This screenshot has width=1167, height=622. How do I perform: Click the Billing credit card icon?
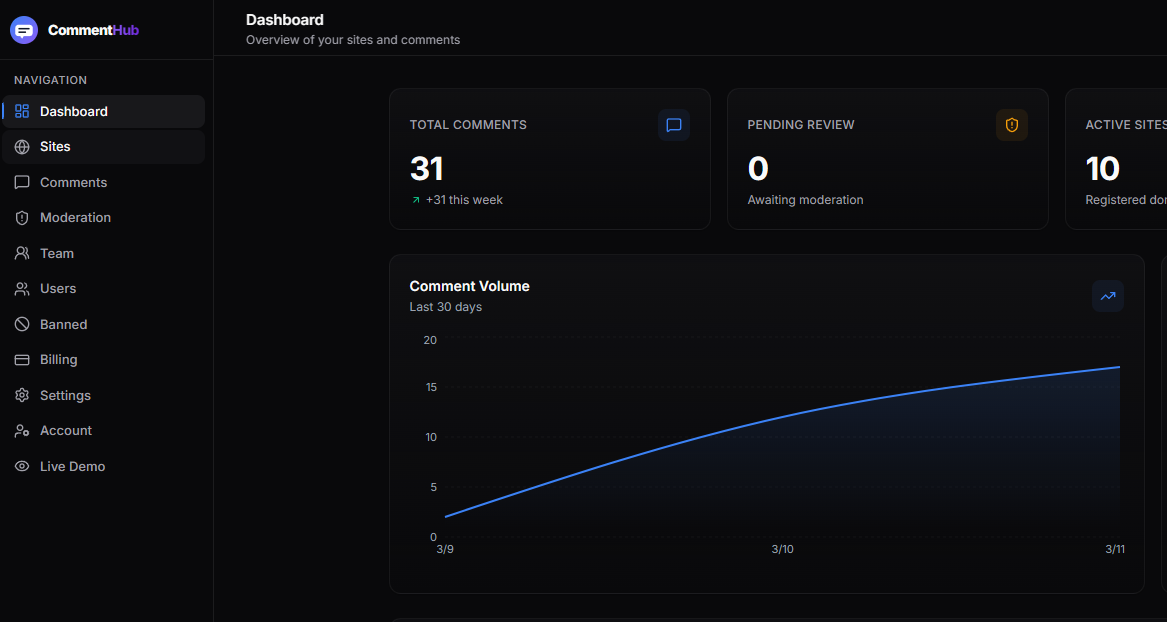pyautogui.click(x=22, y=359)
